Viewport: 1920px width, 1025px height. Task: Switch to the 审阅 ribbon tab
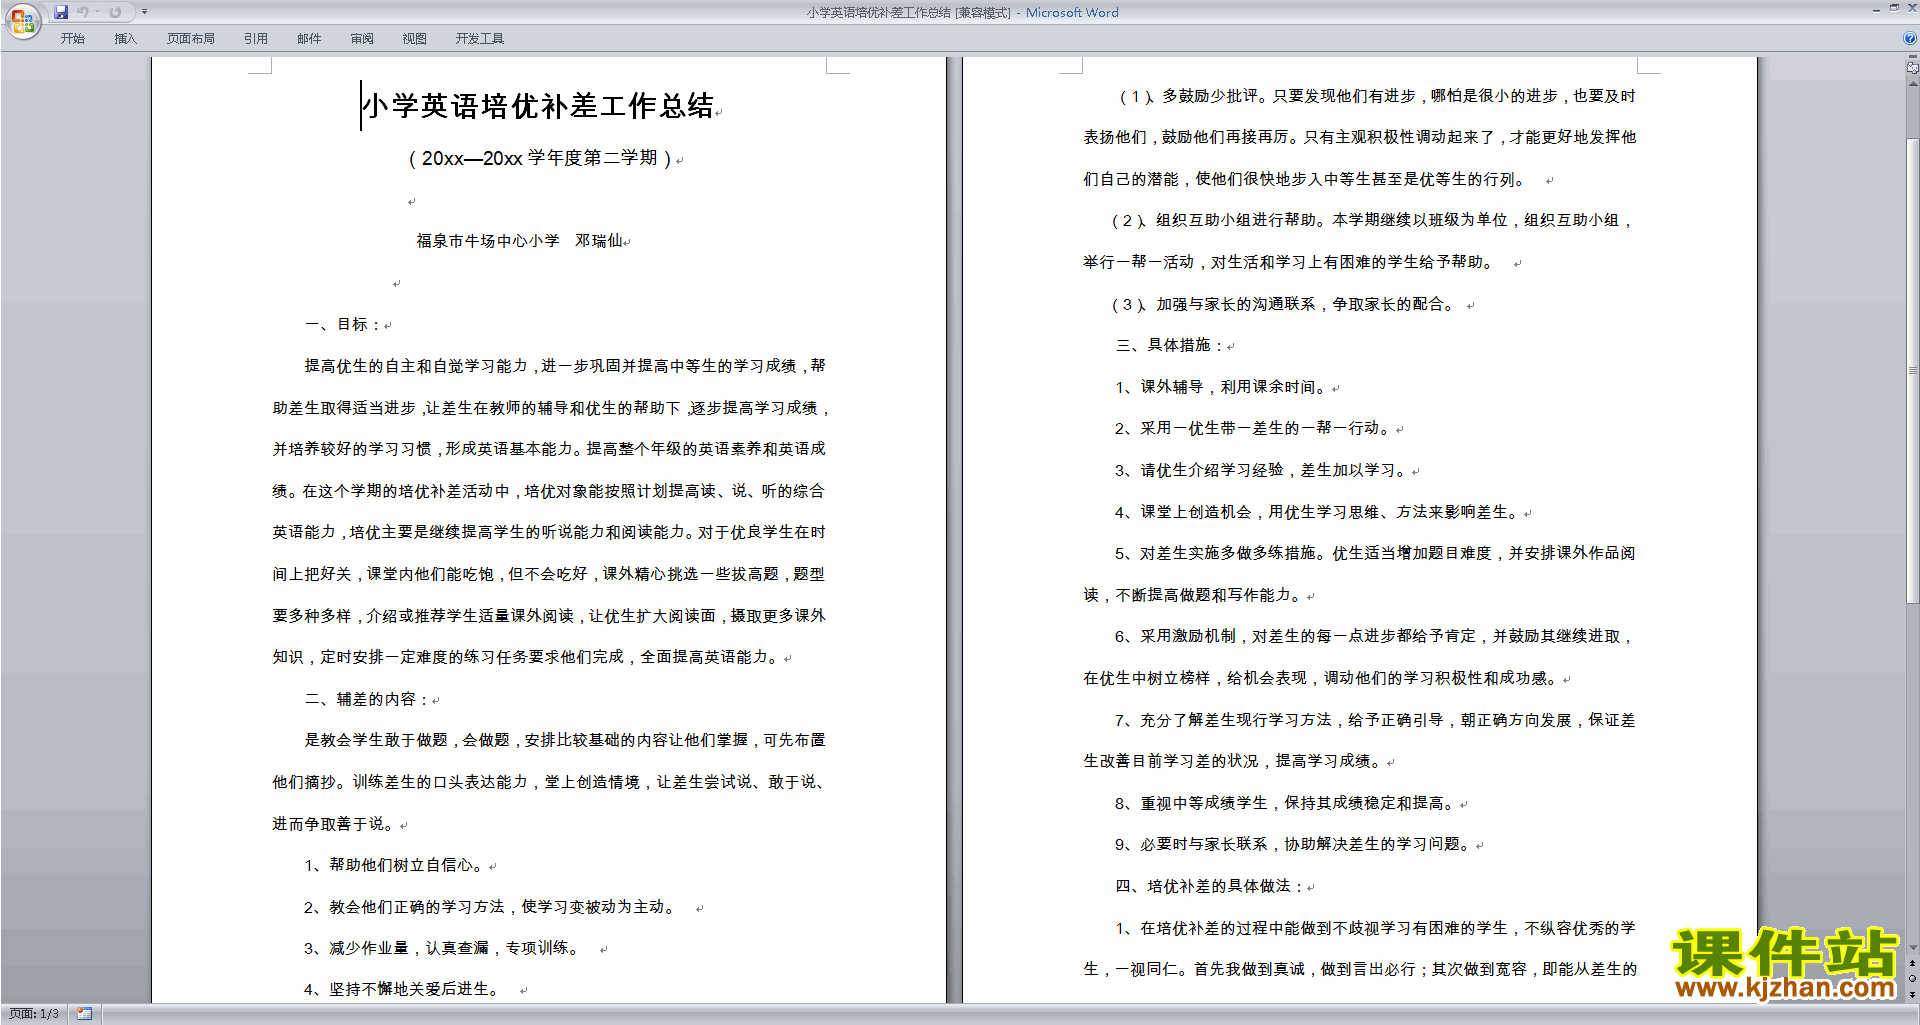362,38
